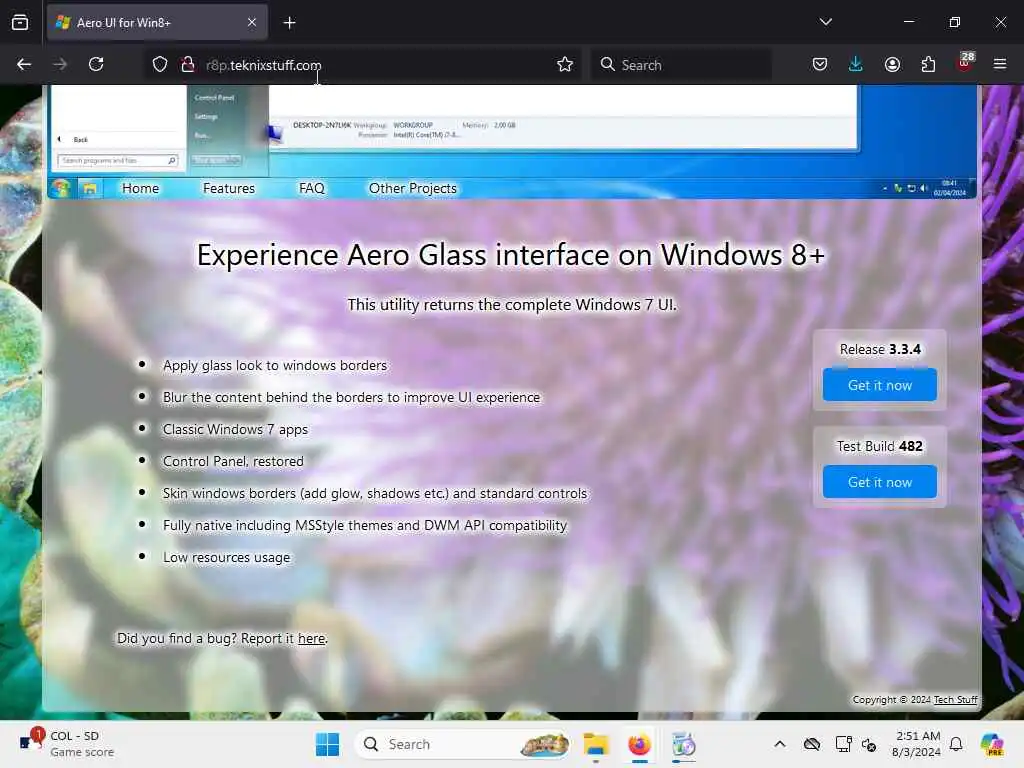Open the Firefox hamburger application menu

(1000, 64)
